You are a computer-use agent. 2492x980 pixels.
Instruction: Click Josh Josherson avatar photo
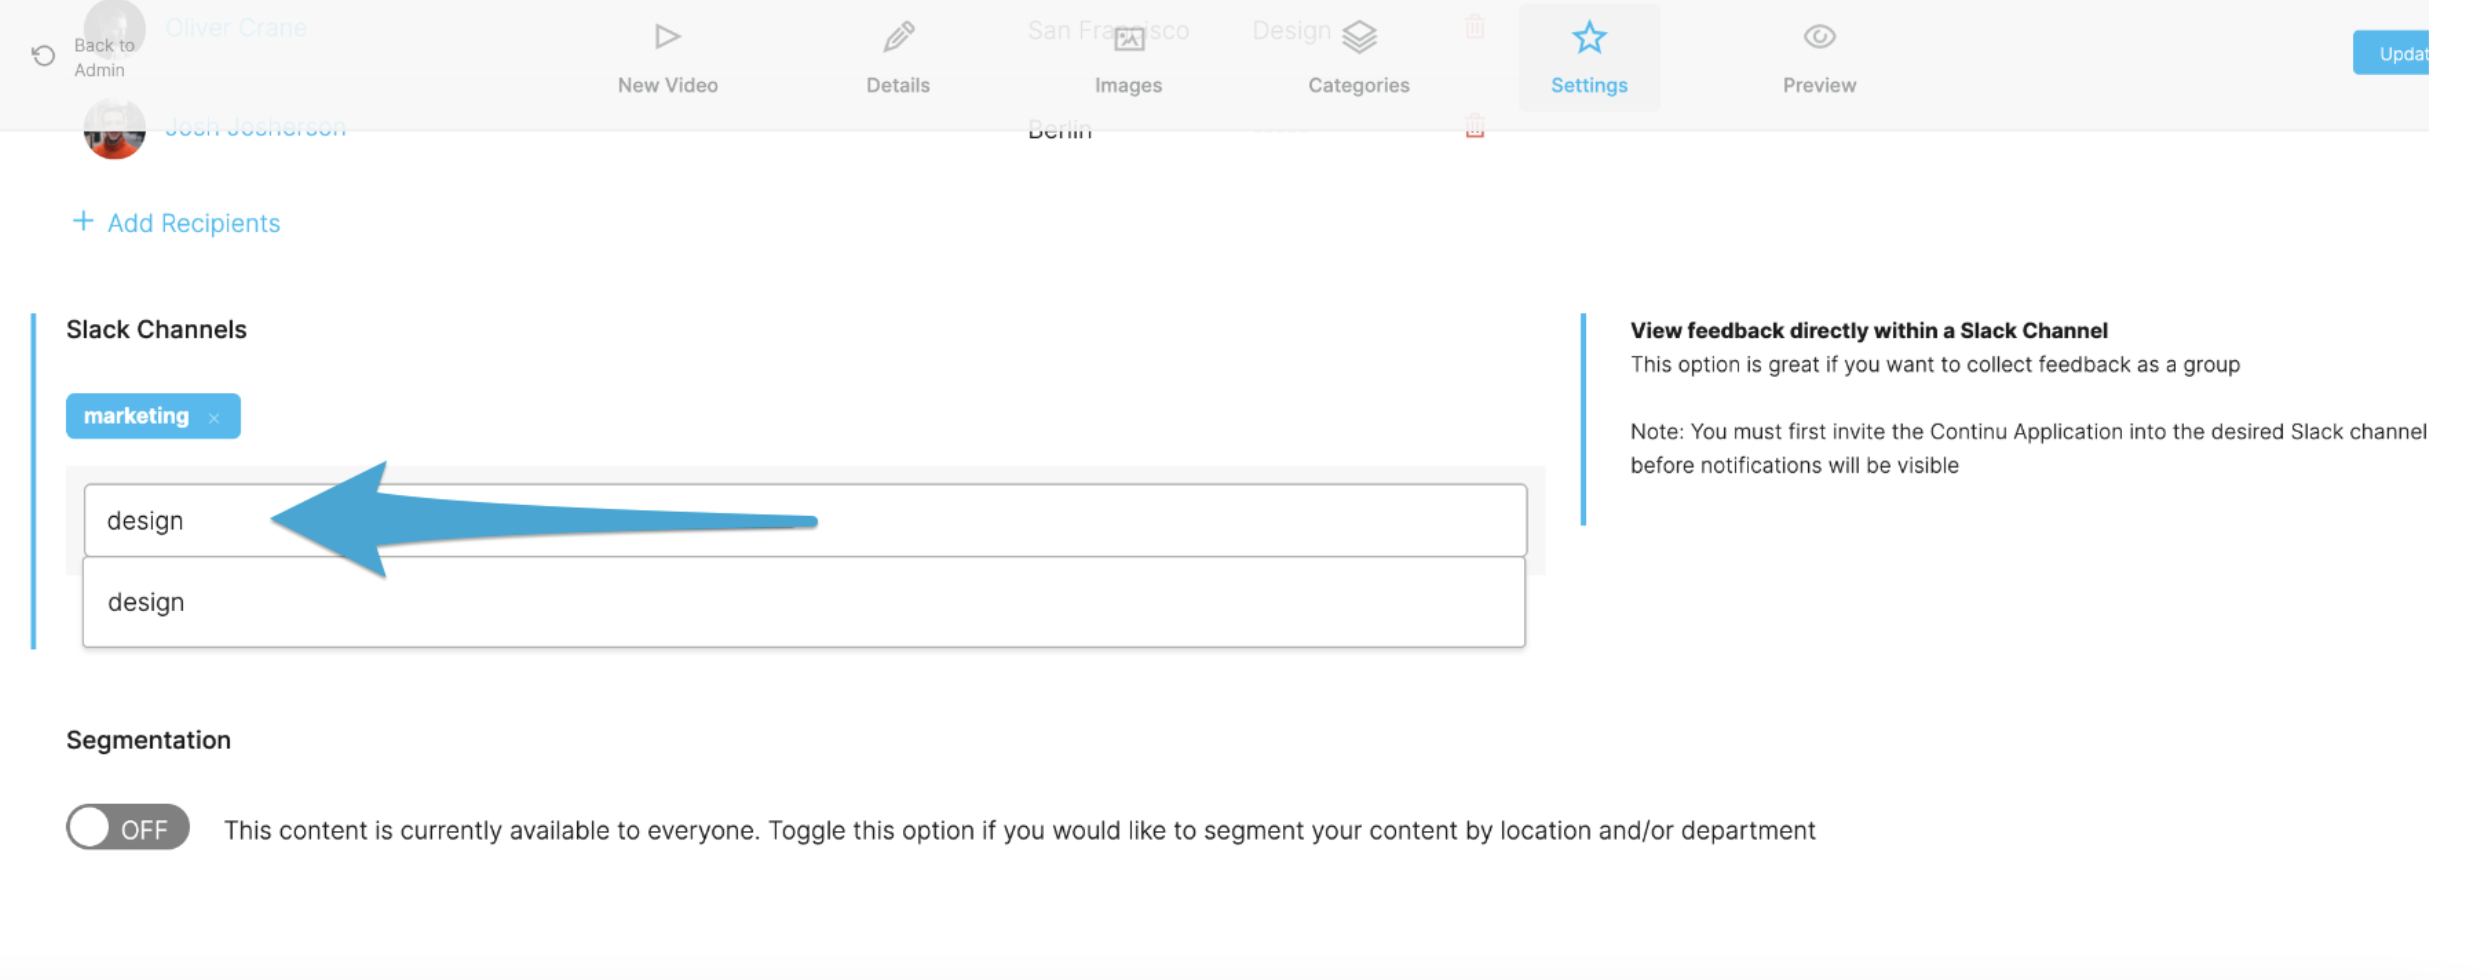(x=114, y=128)
